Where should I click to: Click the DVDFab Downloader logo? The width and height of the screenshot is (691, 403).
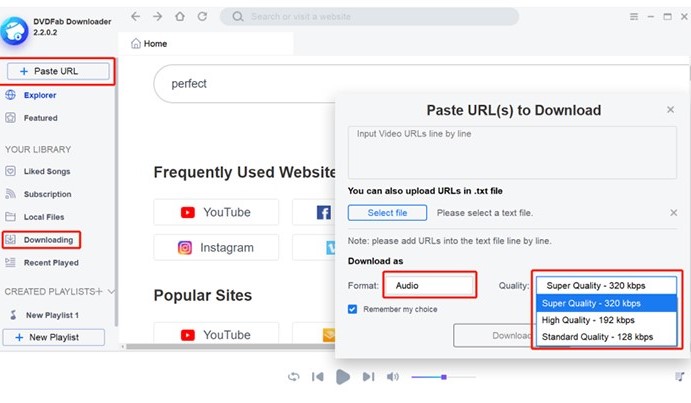click(x=15, y=31)
